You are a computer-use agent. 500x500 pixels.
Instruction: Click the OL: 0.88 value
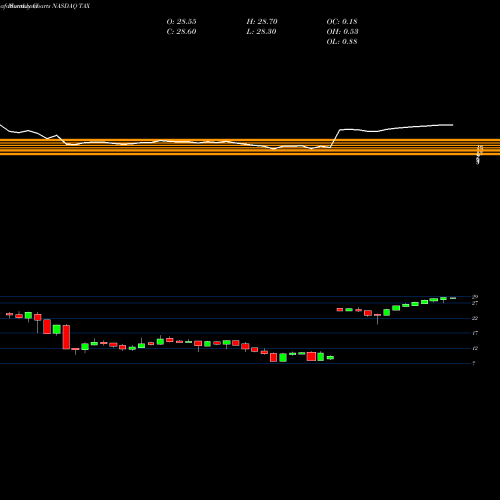tap(342, 42)
